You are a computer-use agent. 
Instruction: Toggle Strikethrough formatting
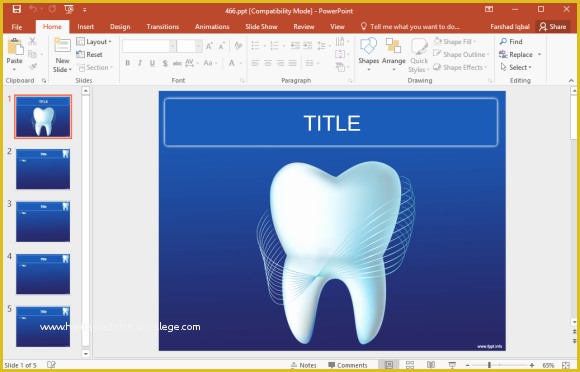(x=177, y=63)
